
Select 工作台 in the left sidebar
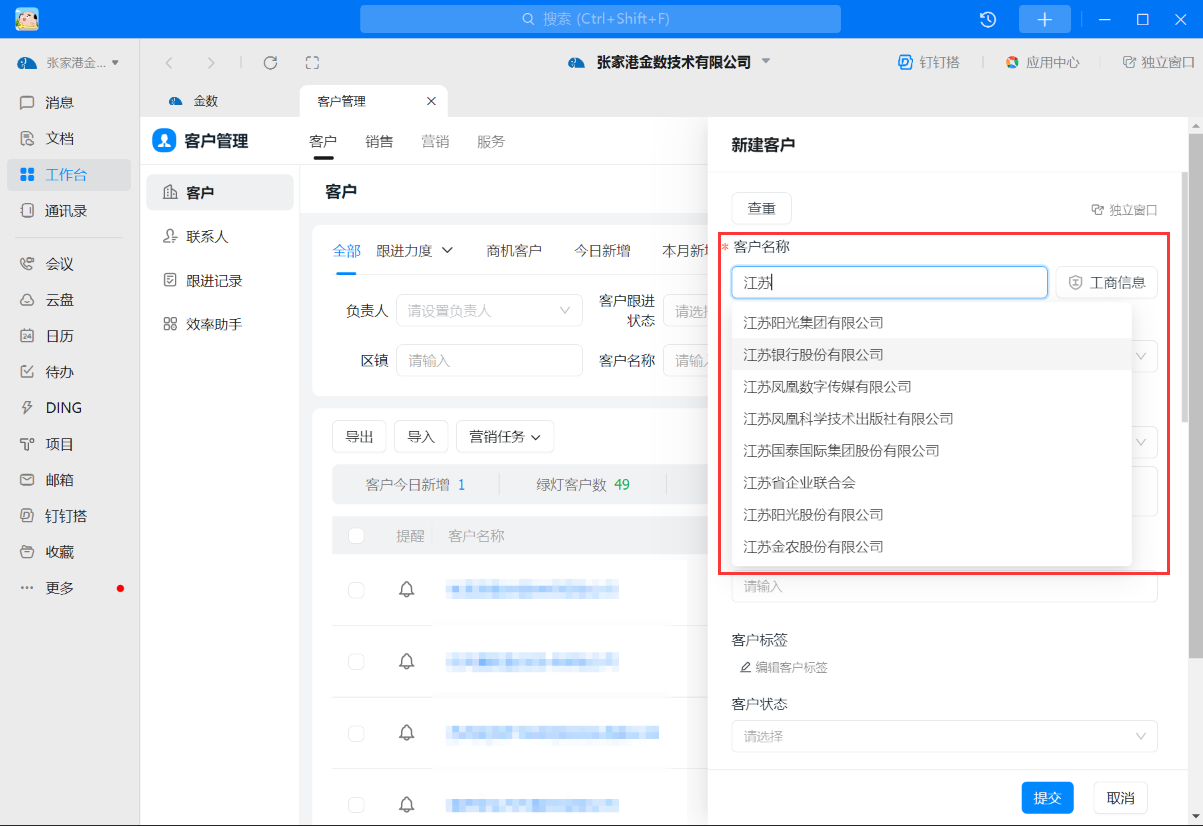point(67,175)
